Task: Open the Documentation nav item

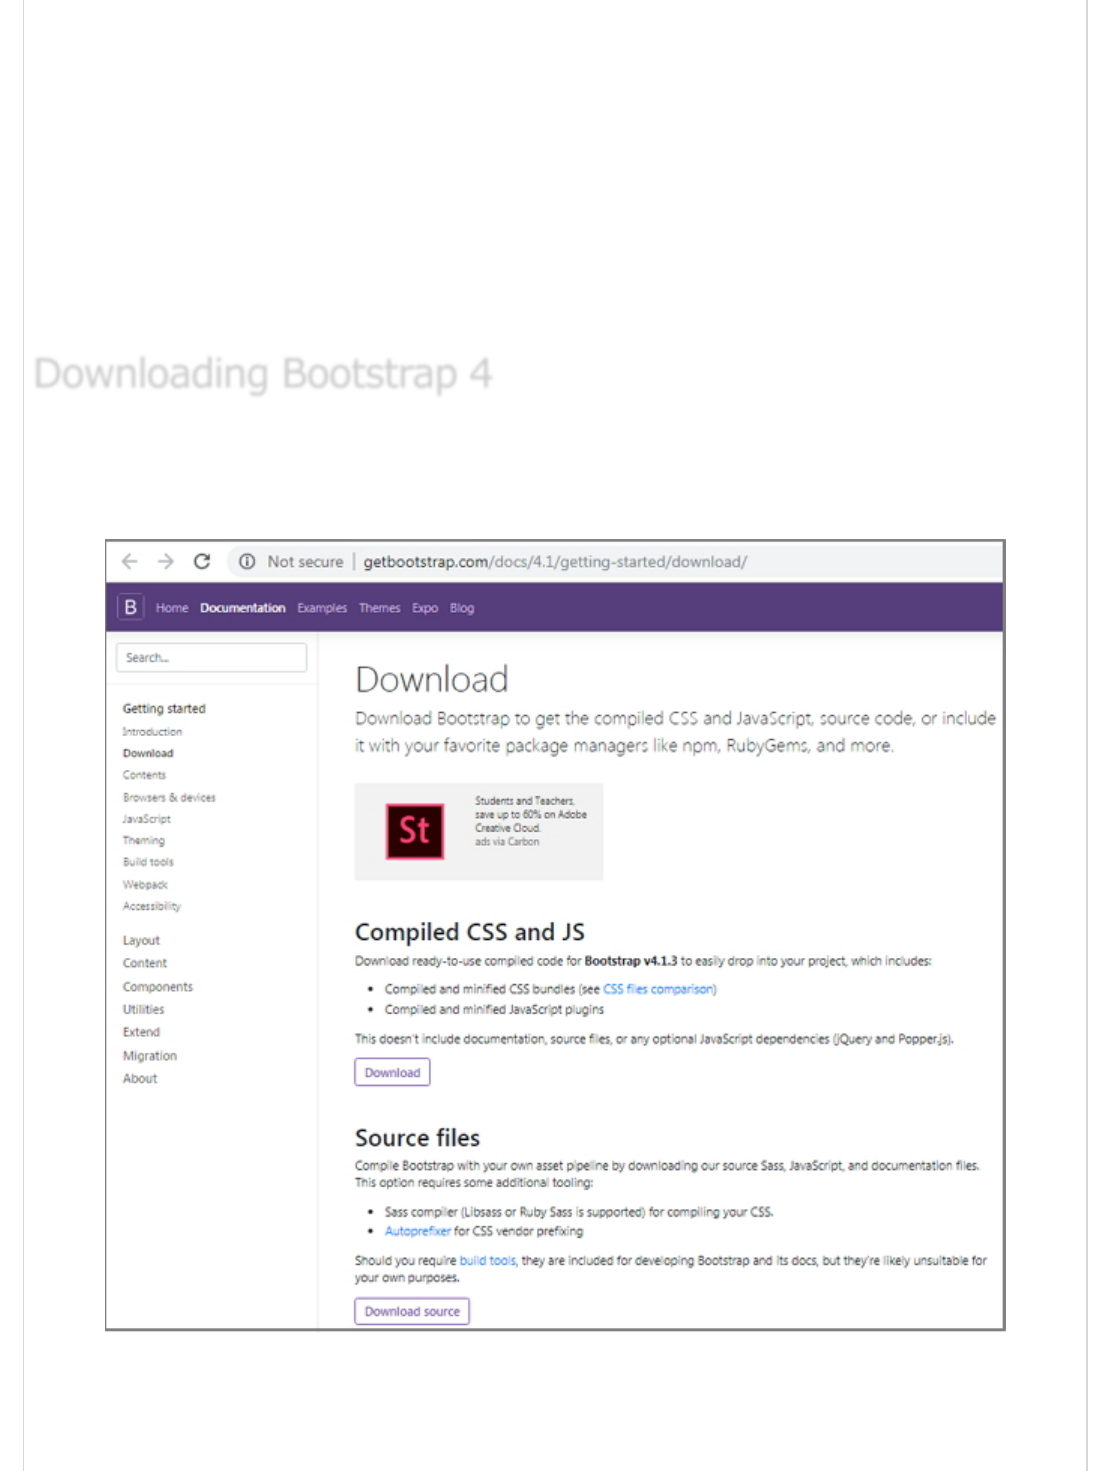Action: [243, 608]
